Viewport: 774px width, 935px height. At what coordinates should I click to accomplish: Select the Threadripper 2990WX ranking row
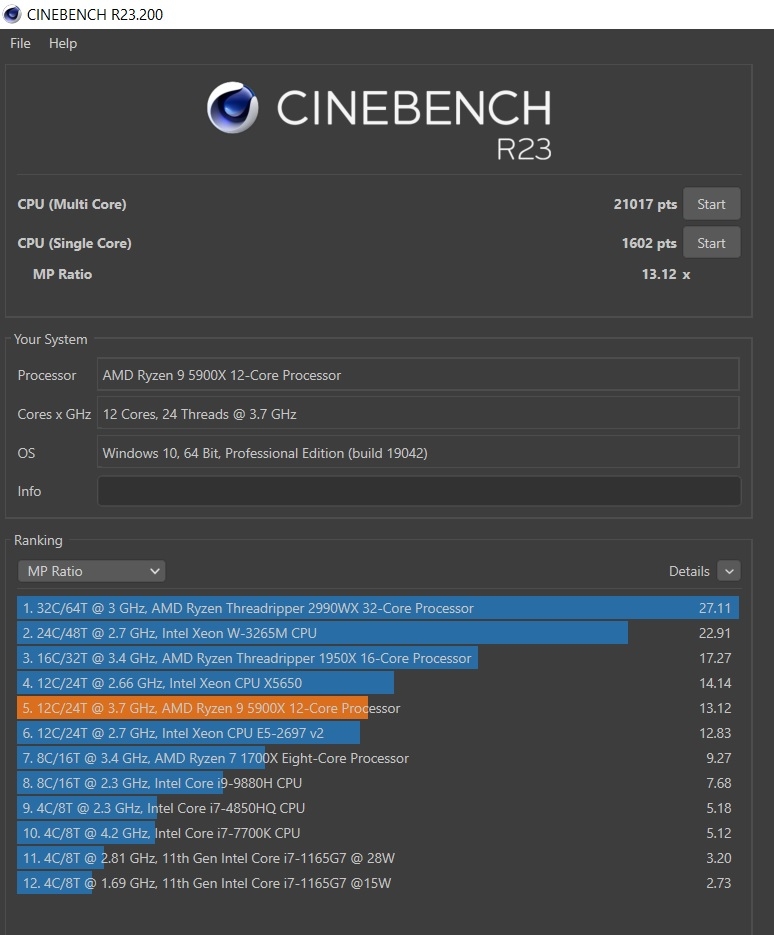(378, 608)
